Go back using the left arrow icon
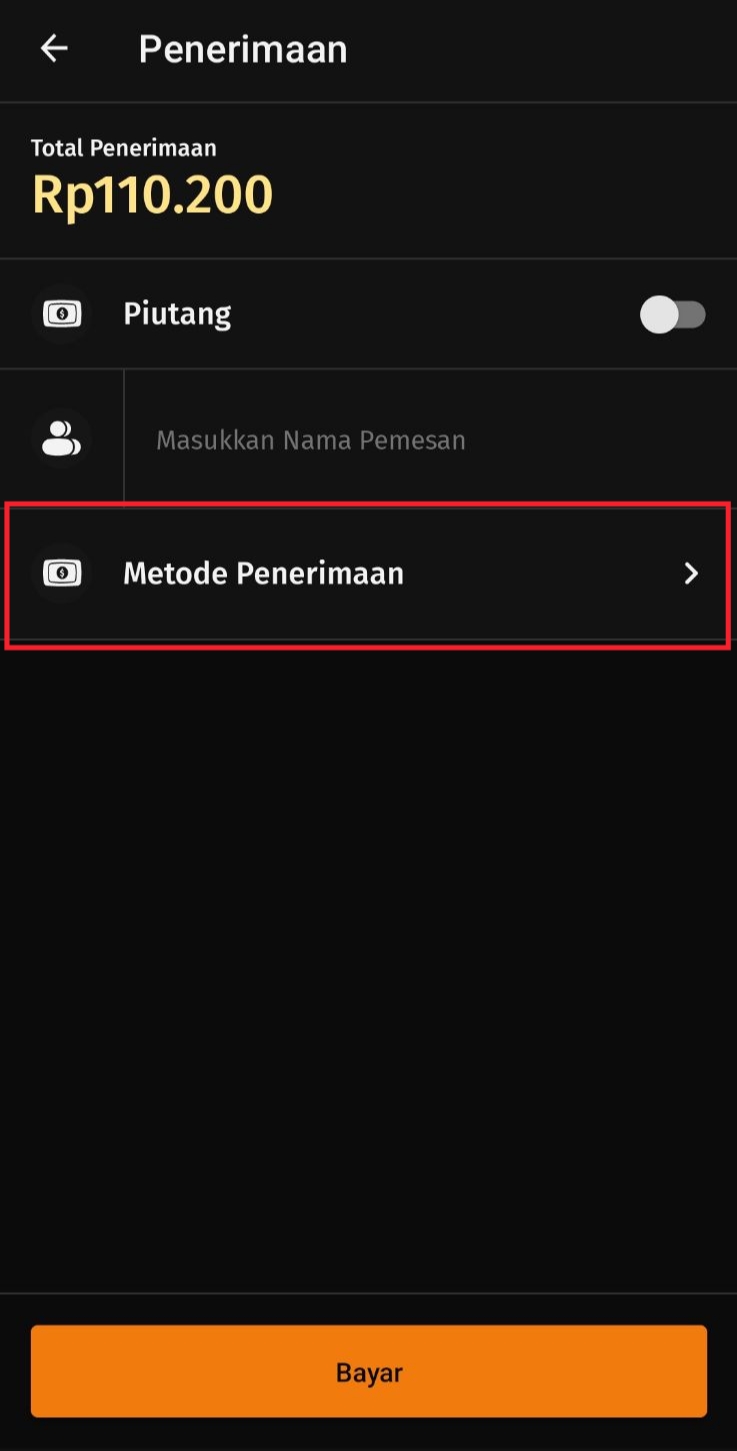The height and width of the screenshot is (1451, 737). pos(54,48)
